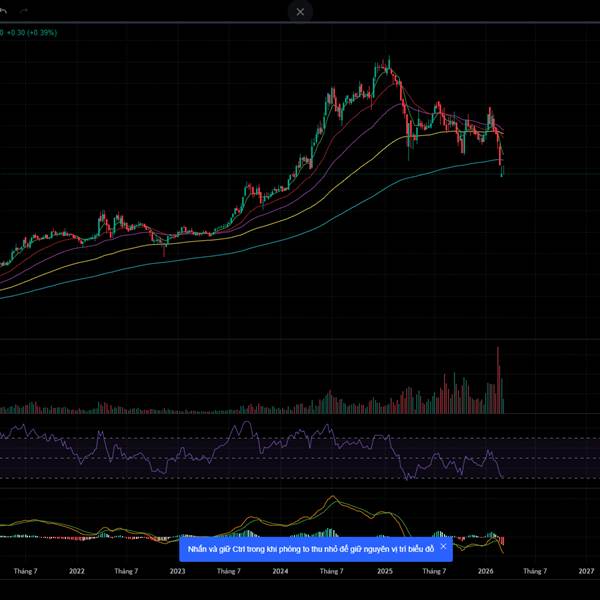Click Tháng 7 label between 2025 and 2026
This screenshot has height=600, width=600.
click(434, 571)
